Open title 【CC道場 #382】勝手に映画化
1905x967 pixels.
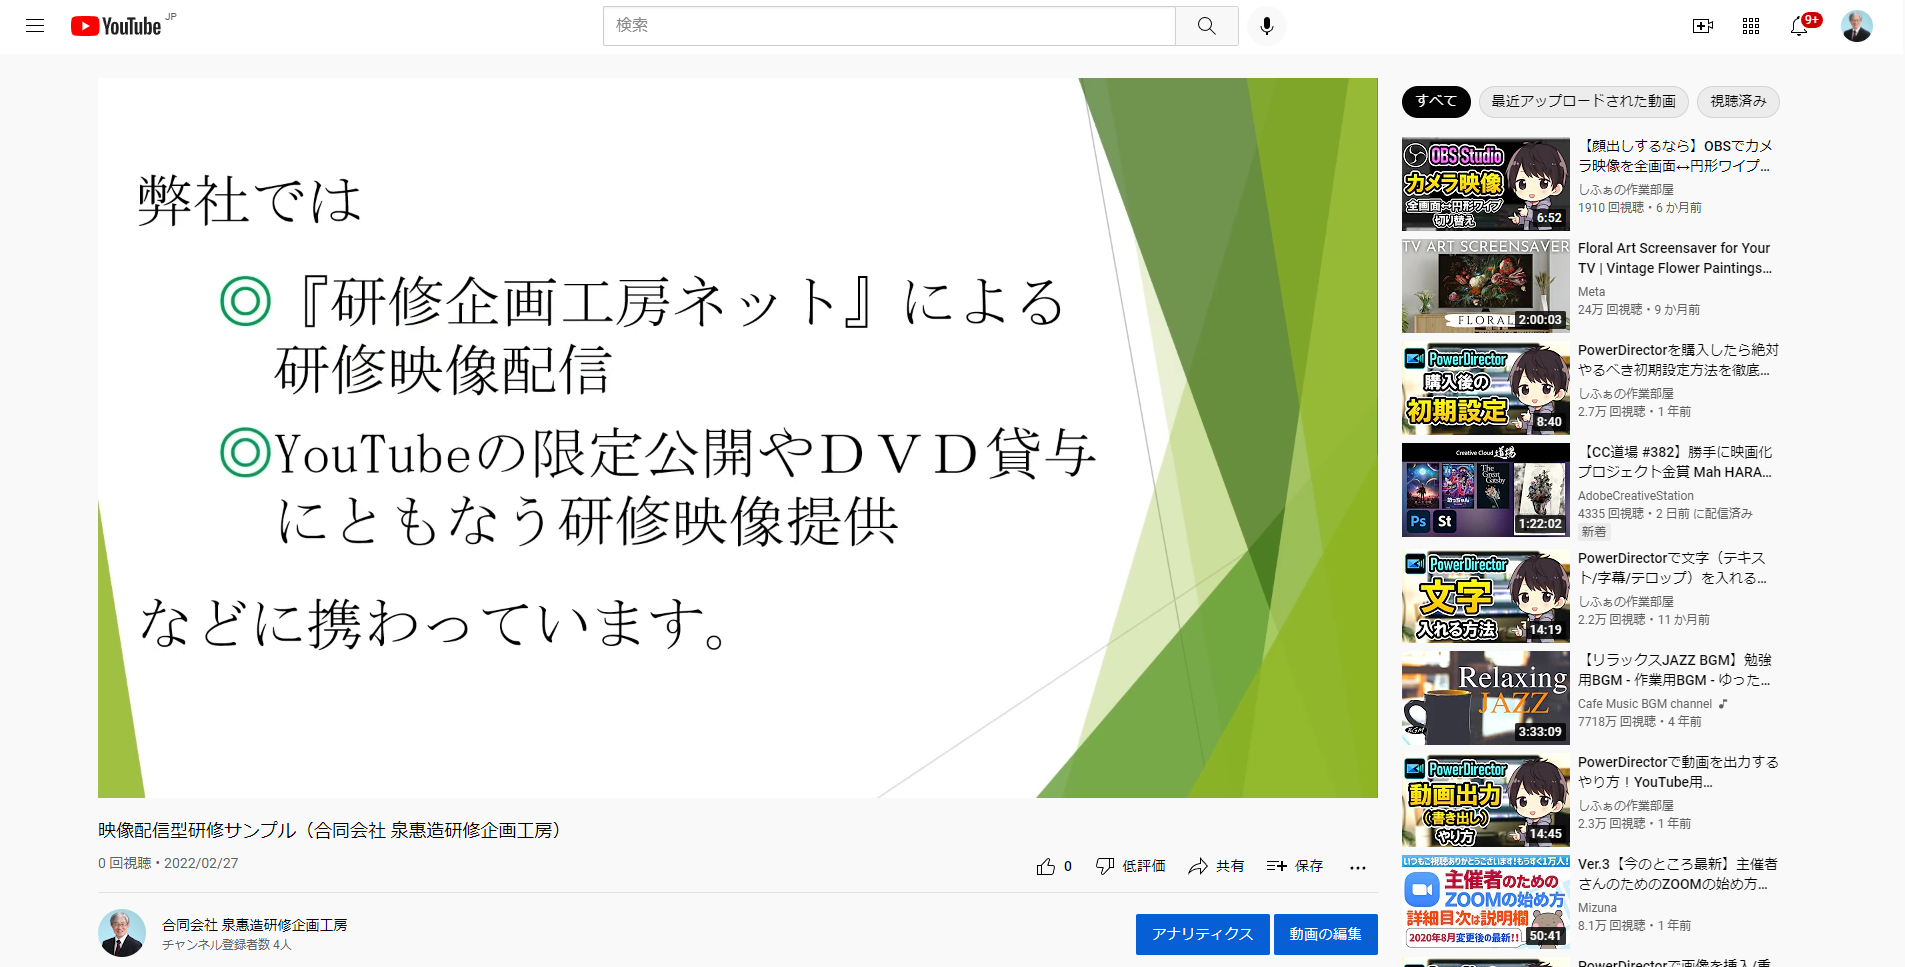tap(1675, 462)
